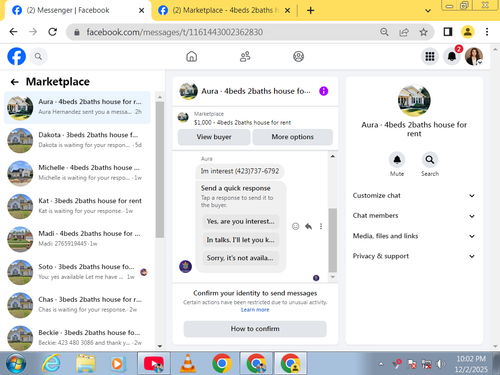Click the More options button
The width and height of the screenshot is (500, 375).
[x=292, y=137]
